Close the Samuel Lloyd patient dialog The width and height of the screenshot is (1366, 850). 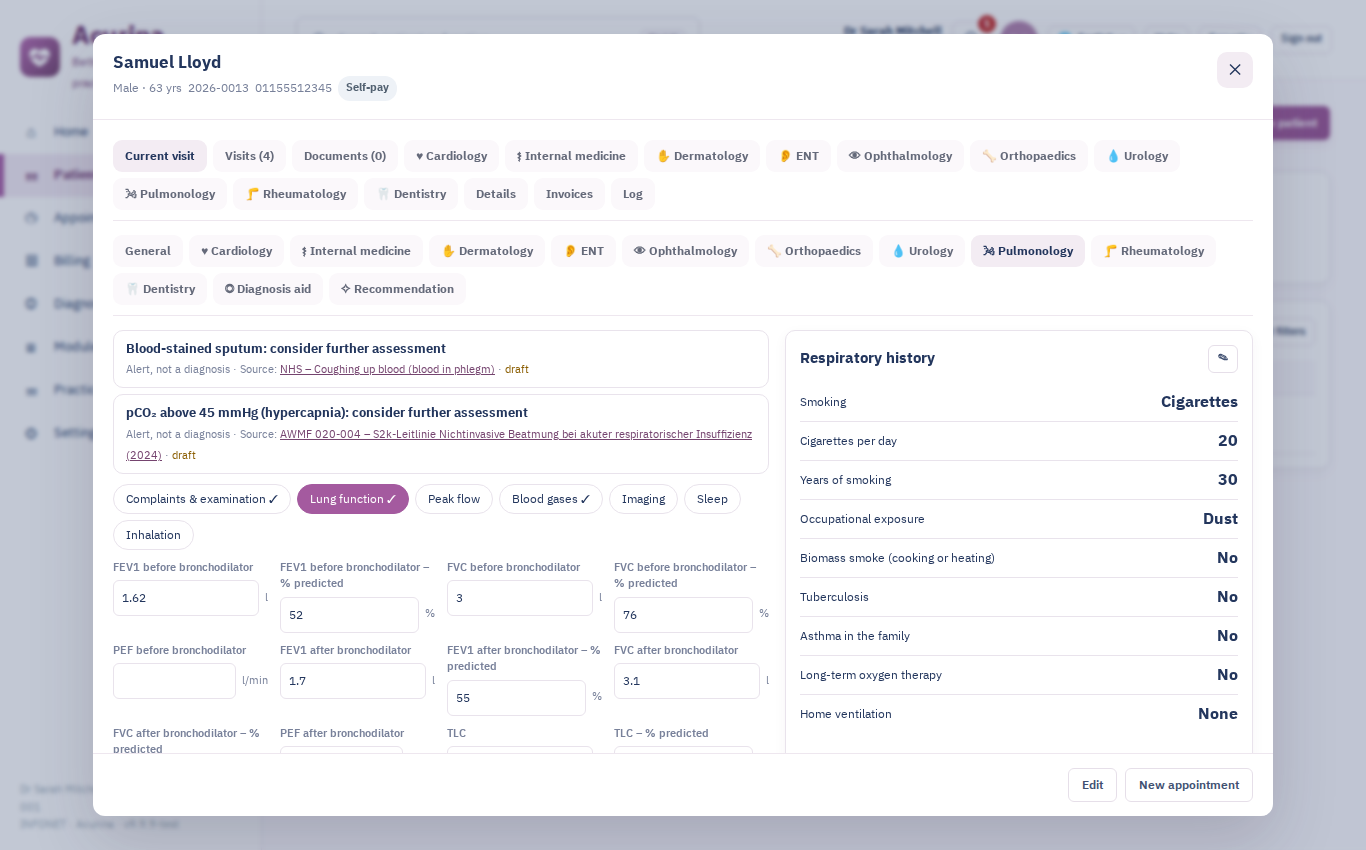click(1235, 70)
